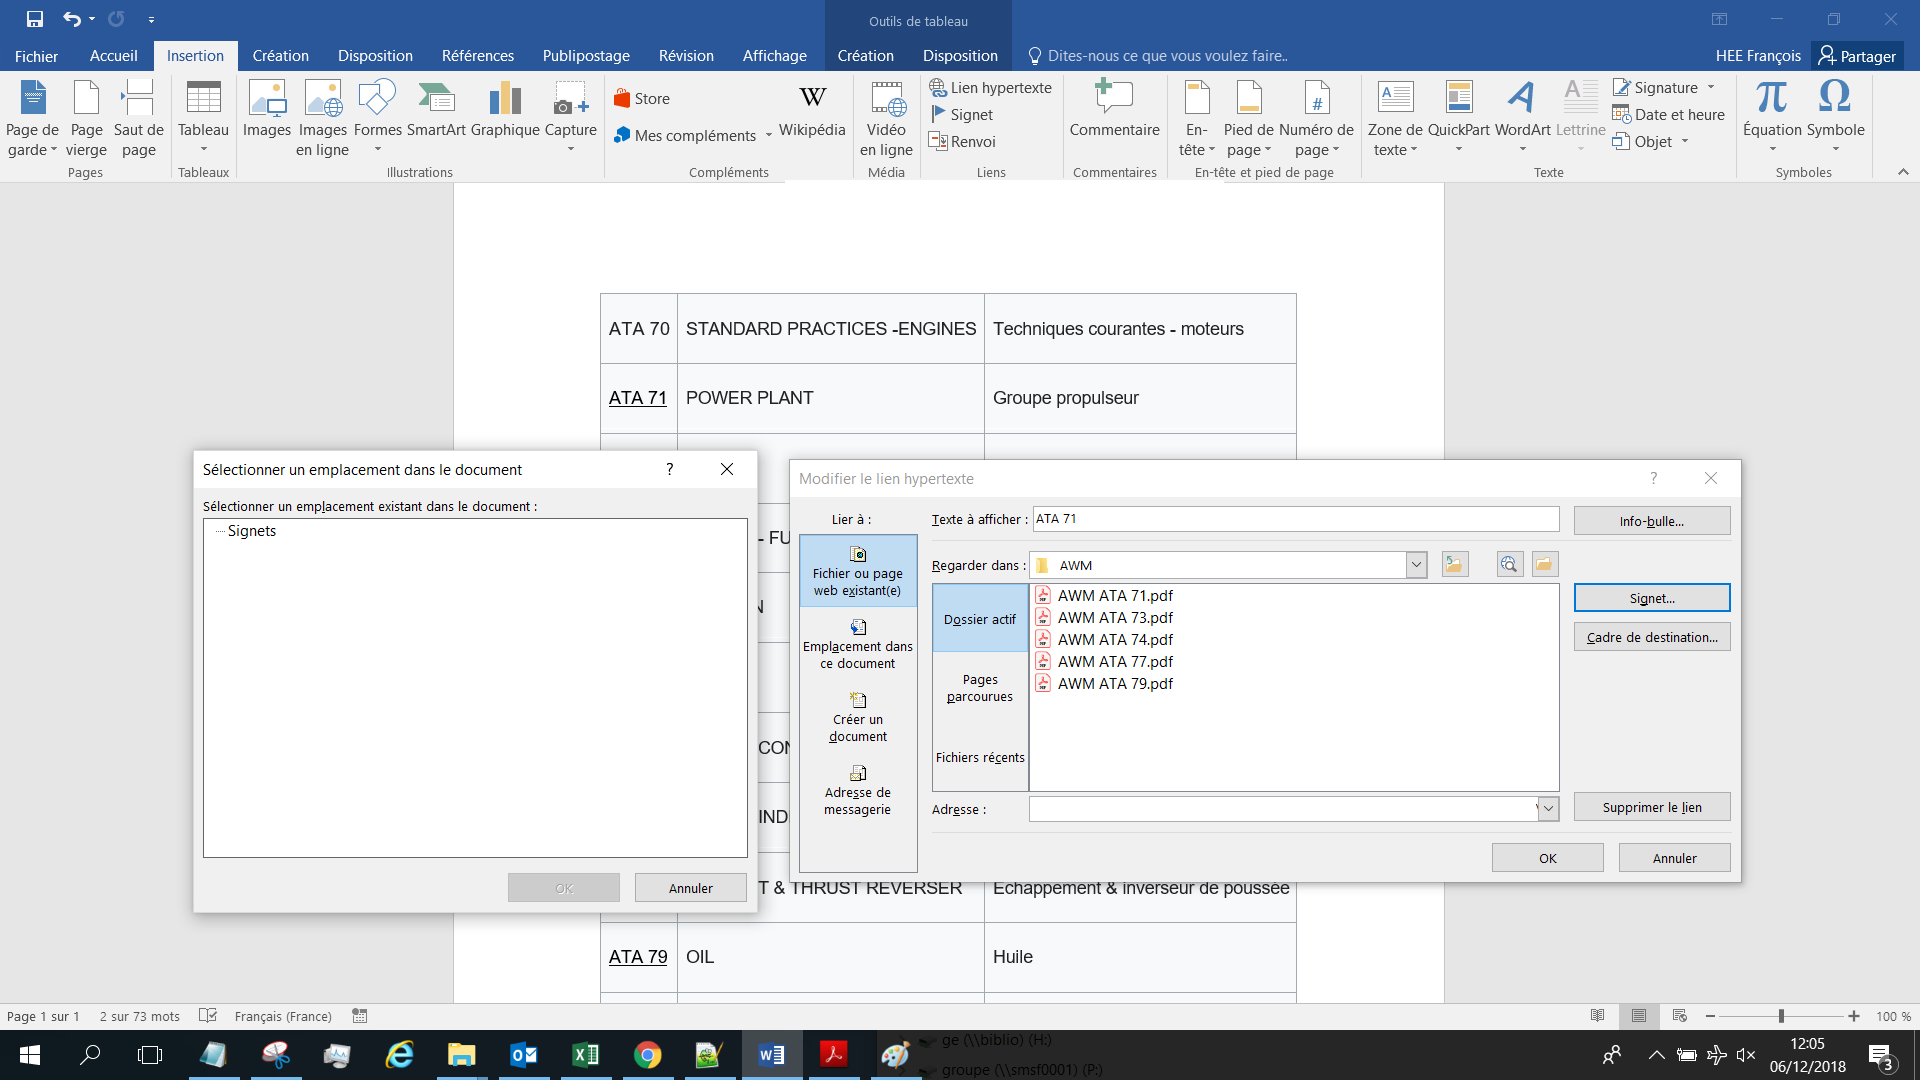
Task: Click the Supprimer le lien button
Action: pyautogui.click(x=1652, y=806)
